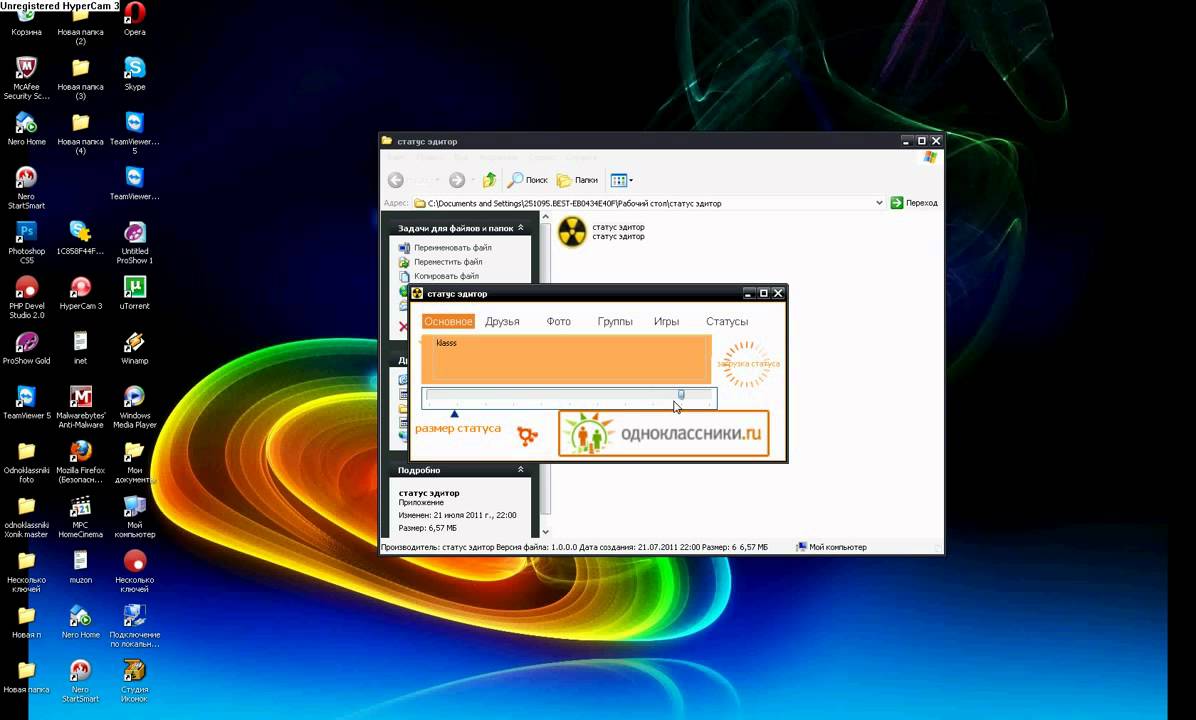Select the Студия Иконок desktop icon

[134, 682]
